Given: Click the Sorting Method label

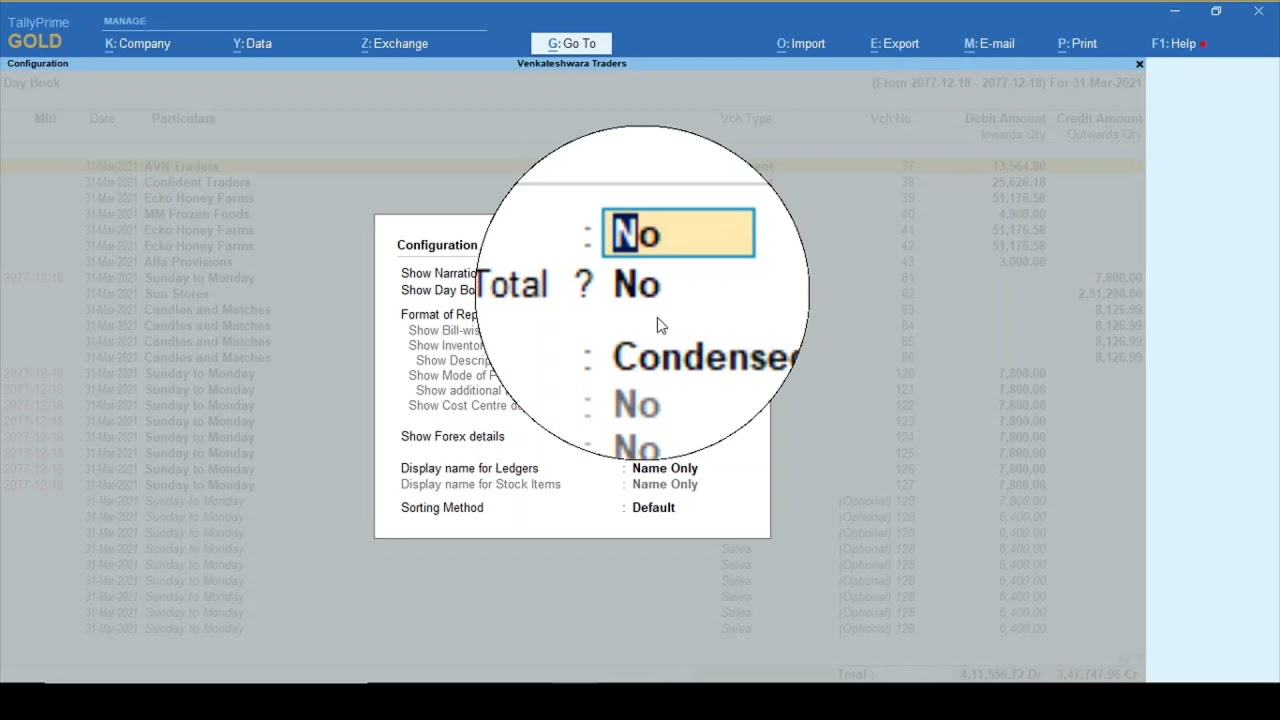Looking at the screenshot, I should pyautogui.click(x=442, y=508).
